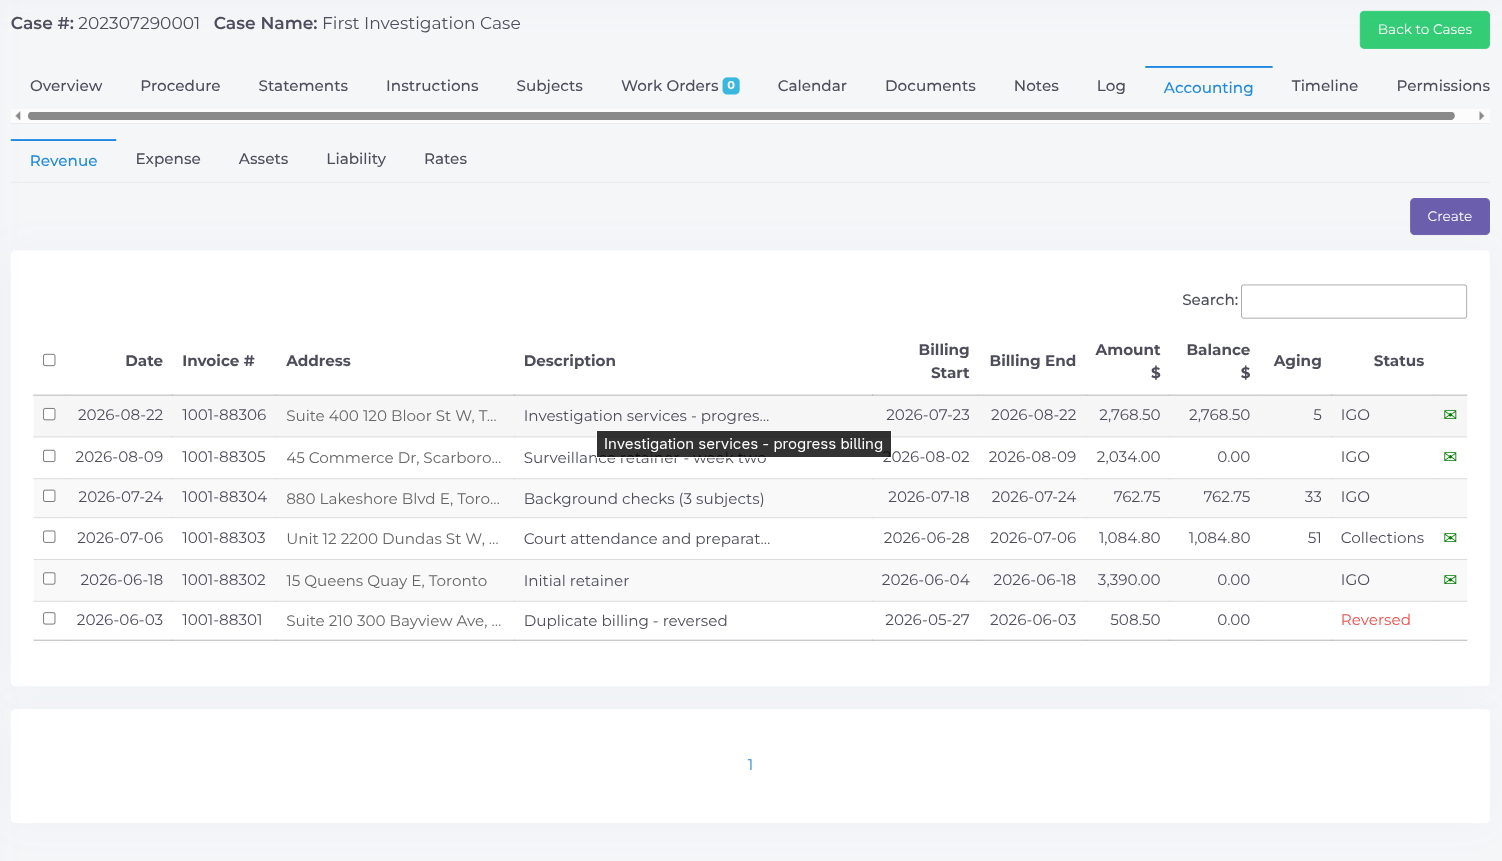Click the 3,390.00 amount cell

click(1129, 580)
